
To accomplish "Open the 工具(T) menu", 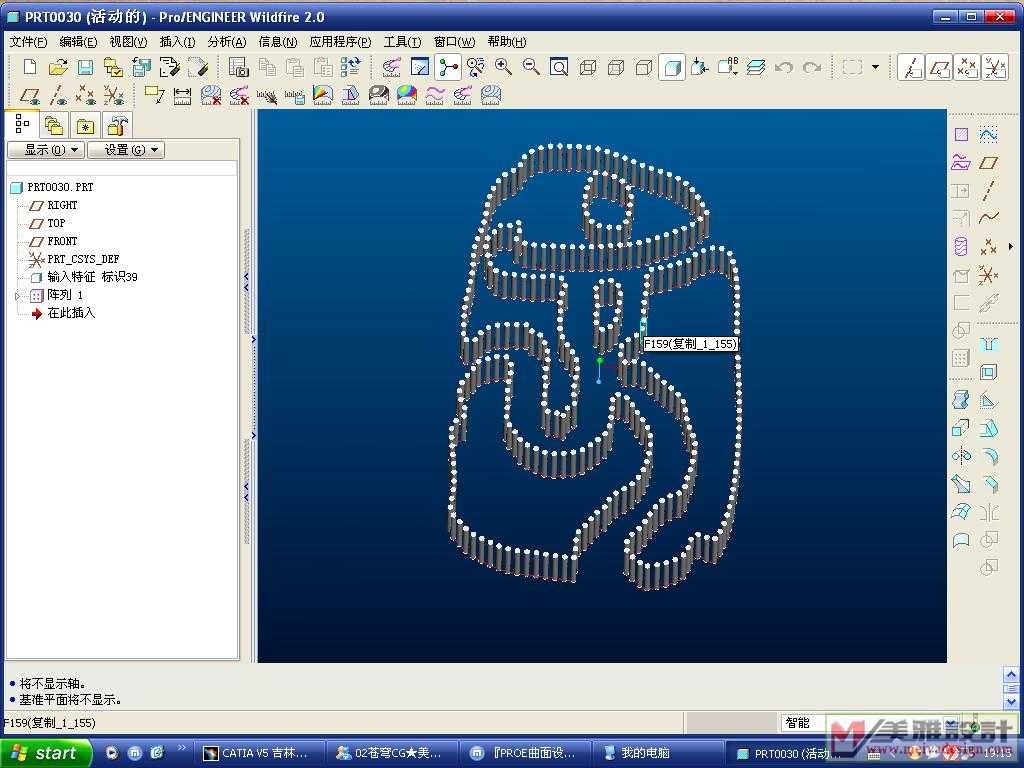I will click(402, 42).
